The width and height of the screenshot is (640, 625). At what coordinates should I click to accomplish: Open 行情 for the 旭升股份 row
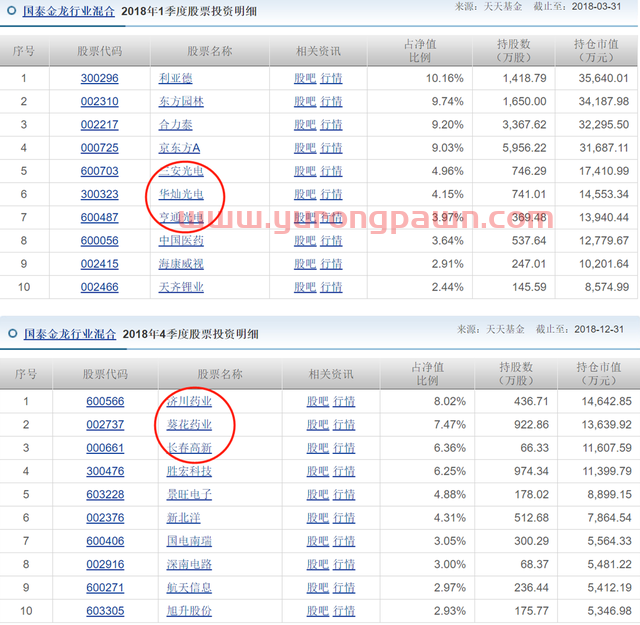click(x=344, y=611)
